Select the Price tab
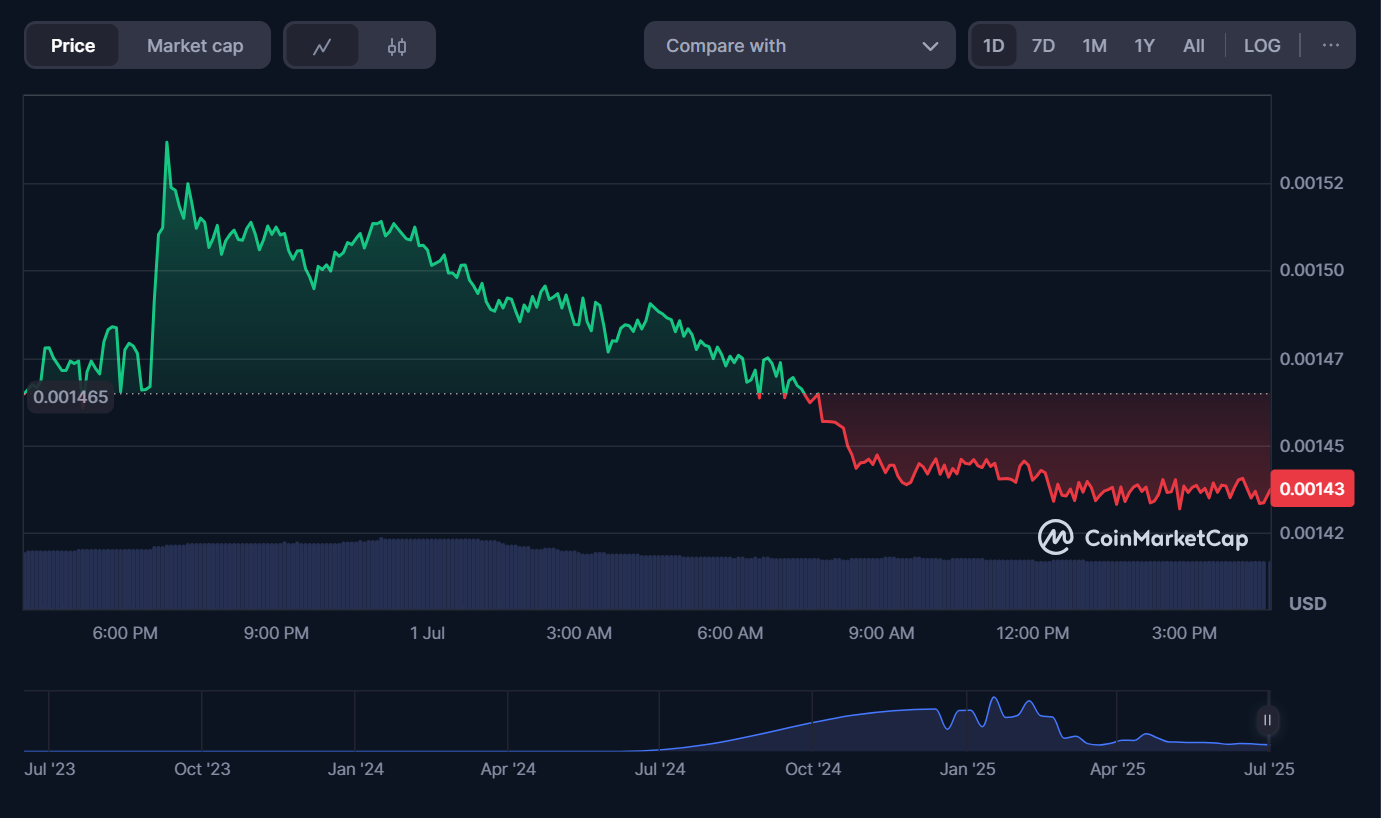 pyautogui.click(x=73, y=46)
